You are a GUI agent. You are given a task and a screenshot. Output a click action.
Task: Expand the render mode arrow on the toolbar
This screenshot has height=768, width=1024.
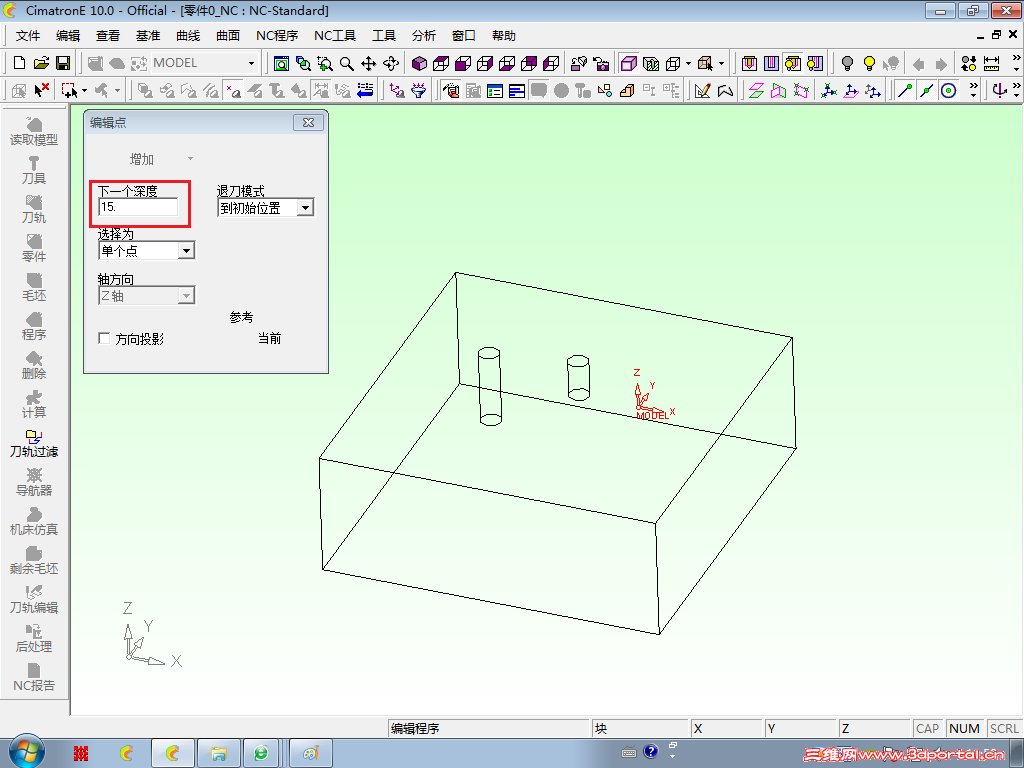click(688, 63)
